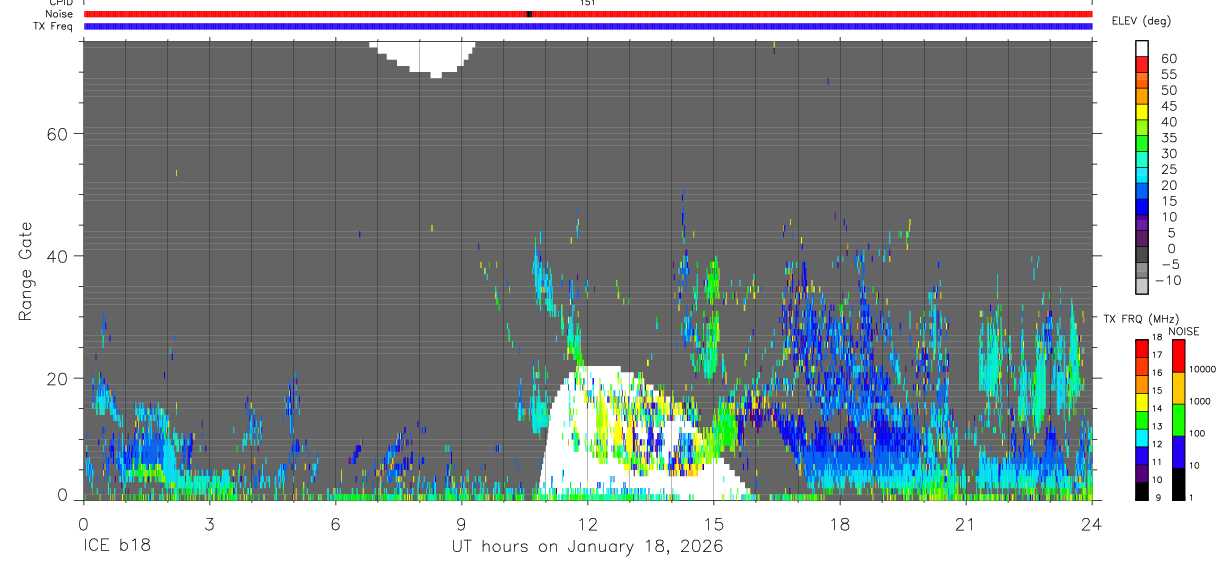Pick light gray swatch below -10 in ELEV legend
The height and width of the screenshot is (567, 1228).
(x=1142, y=288)
